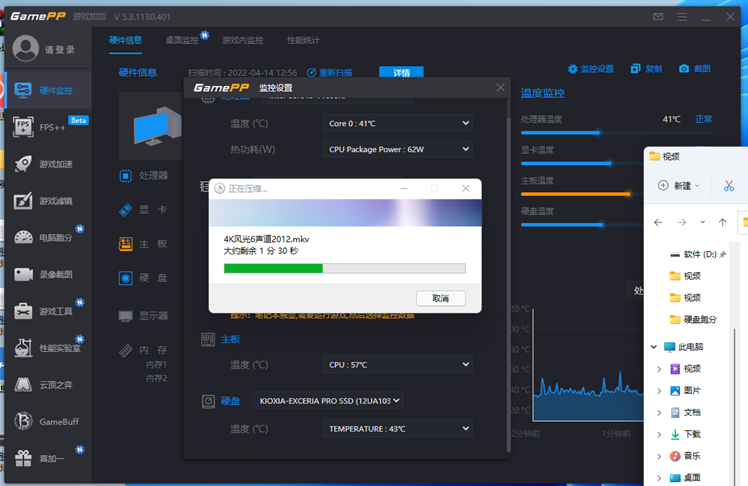This screenshot has height=486, width=748.
Task: Select 显示器 in the hardware list
Action: click(x=144, y=316)
